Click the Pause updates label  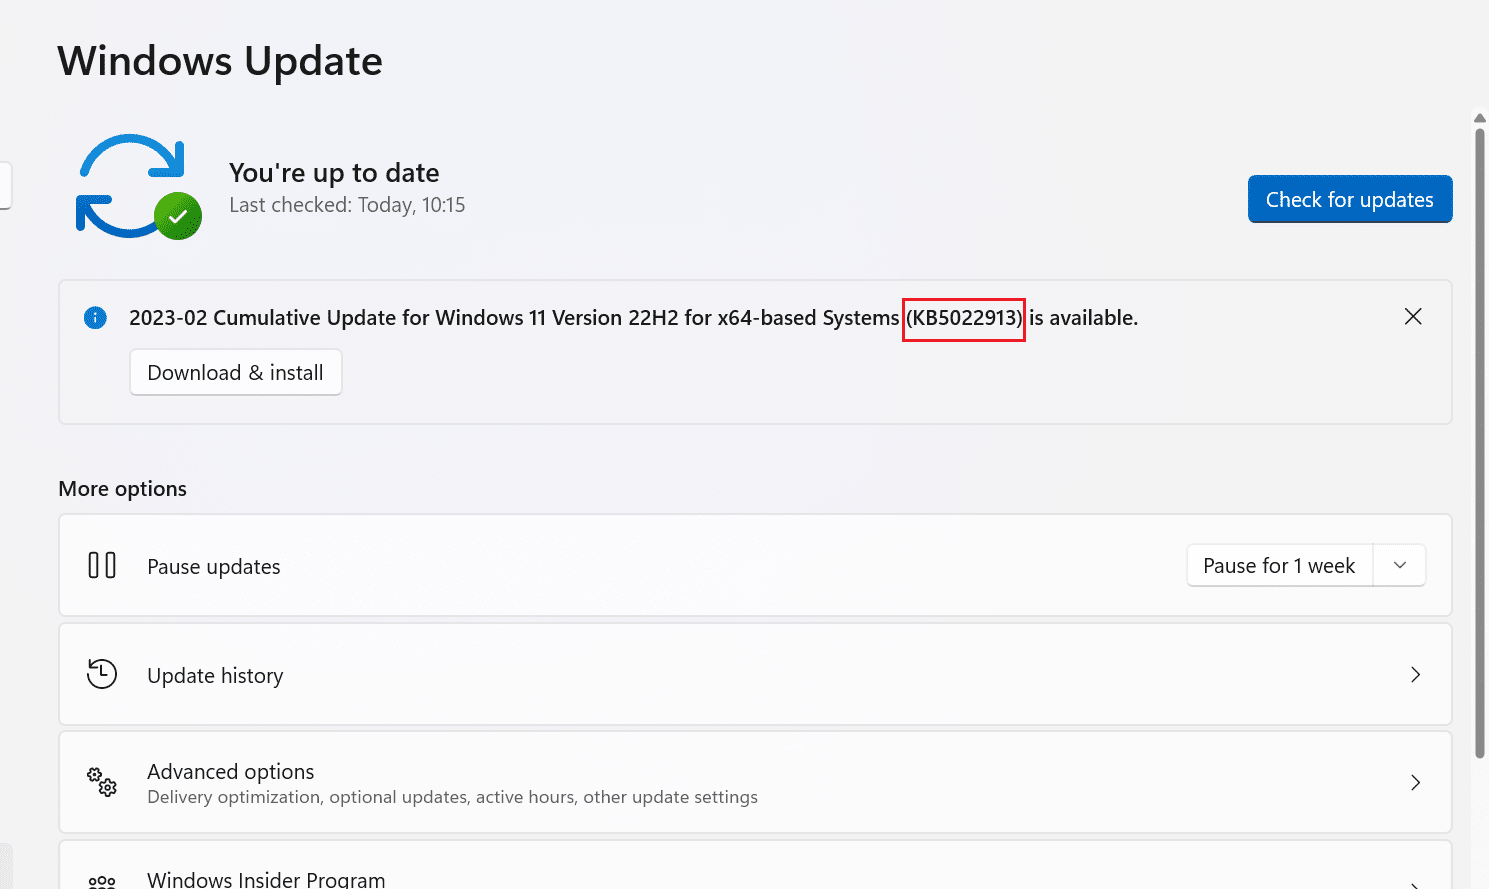[x=214, y=567]
